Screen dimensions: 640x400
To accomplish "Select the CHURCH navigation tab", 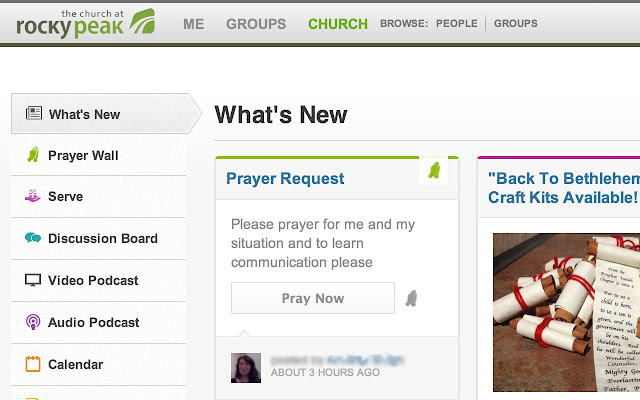I will (338, 24).
